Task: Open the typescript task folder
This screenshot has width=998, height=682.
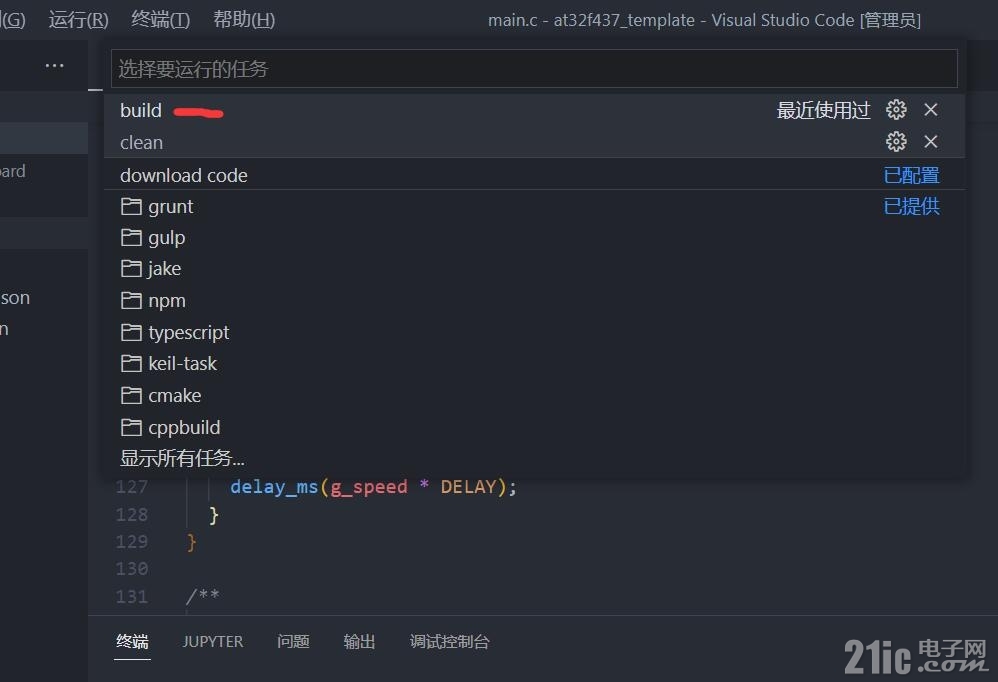Action: [534, 333]
